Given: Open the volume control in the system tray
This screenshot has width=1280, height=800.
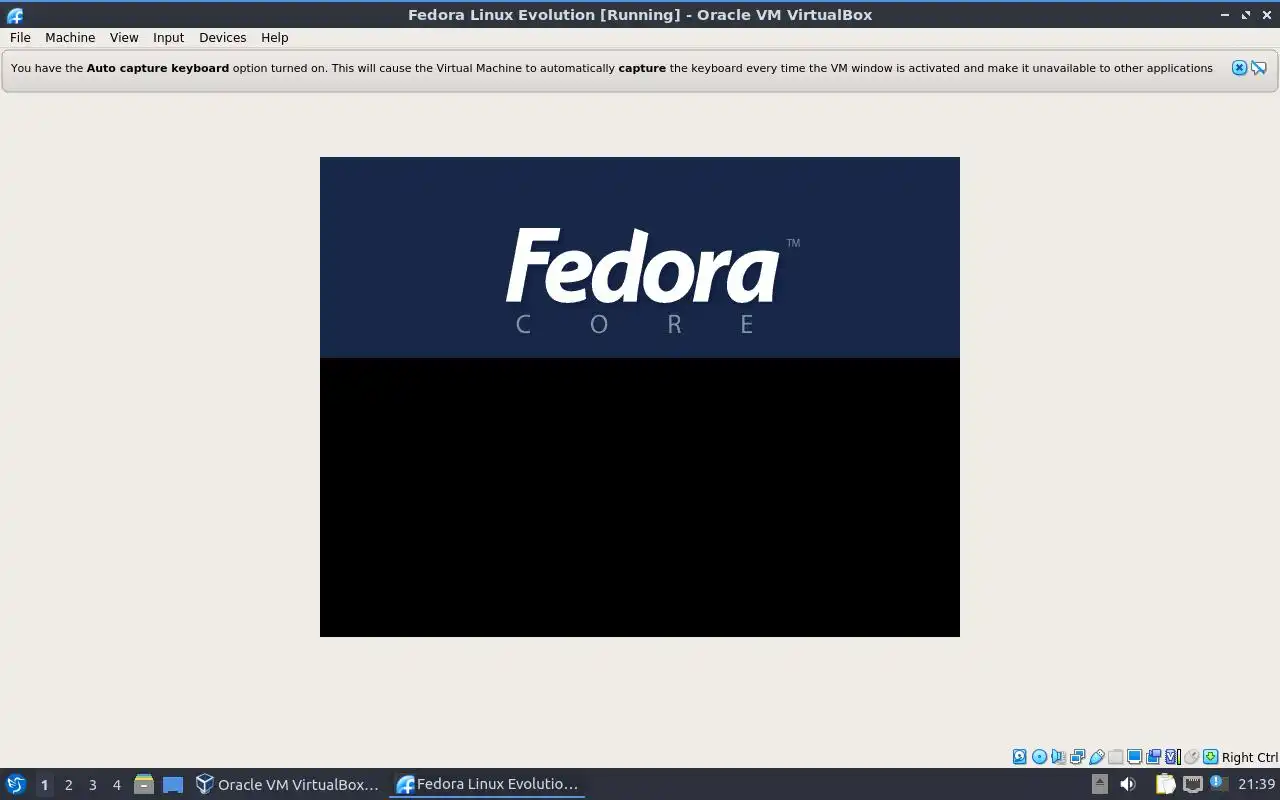Looking at the screenshot, I should pos(1128,784).
